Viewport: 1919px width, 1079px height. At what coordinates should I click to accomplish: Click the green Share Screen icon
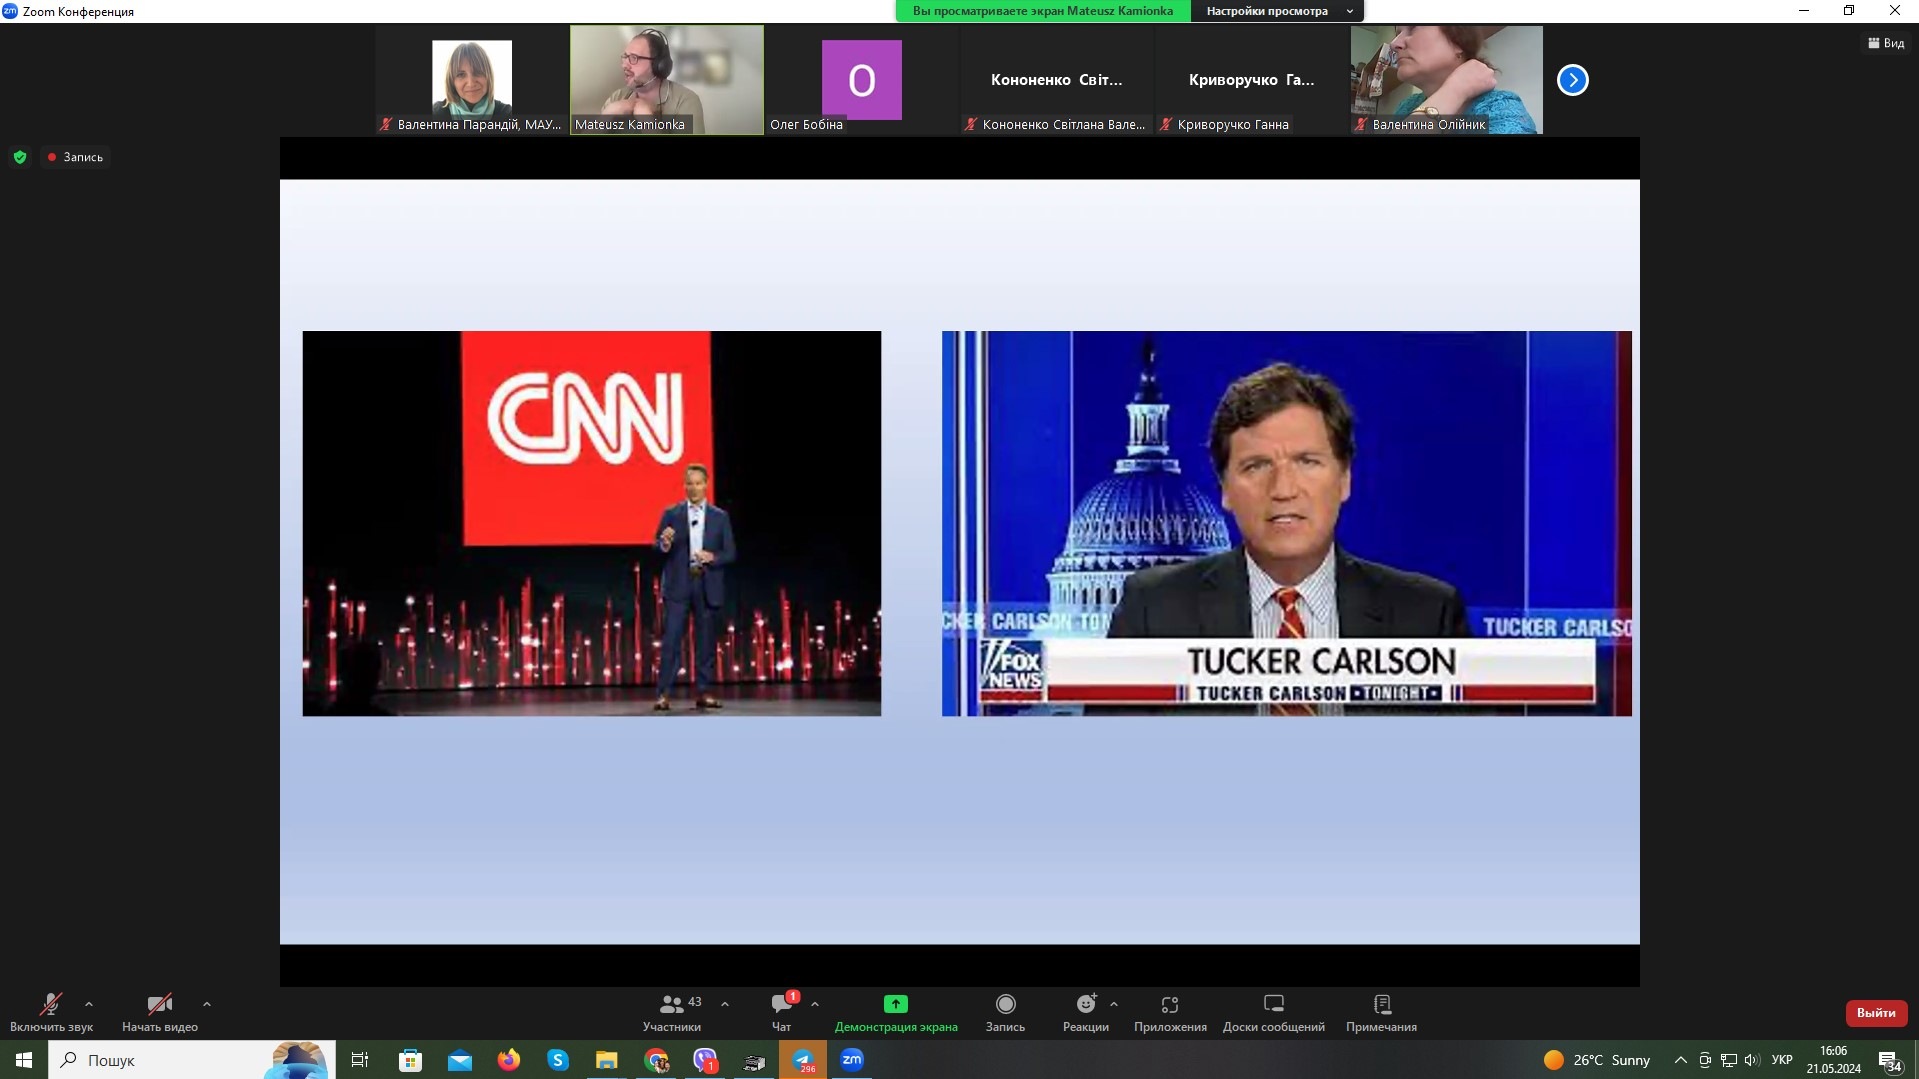(x=895, y=1004)
